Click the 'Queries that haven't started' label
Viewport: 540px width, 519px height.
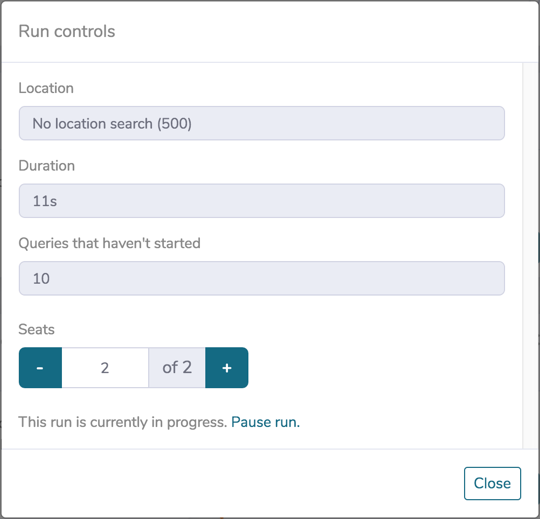(110, 243)
